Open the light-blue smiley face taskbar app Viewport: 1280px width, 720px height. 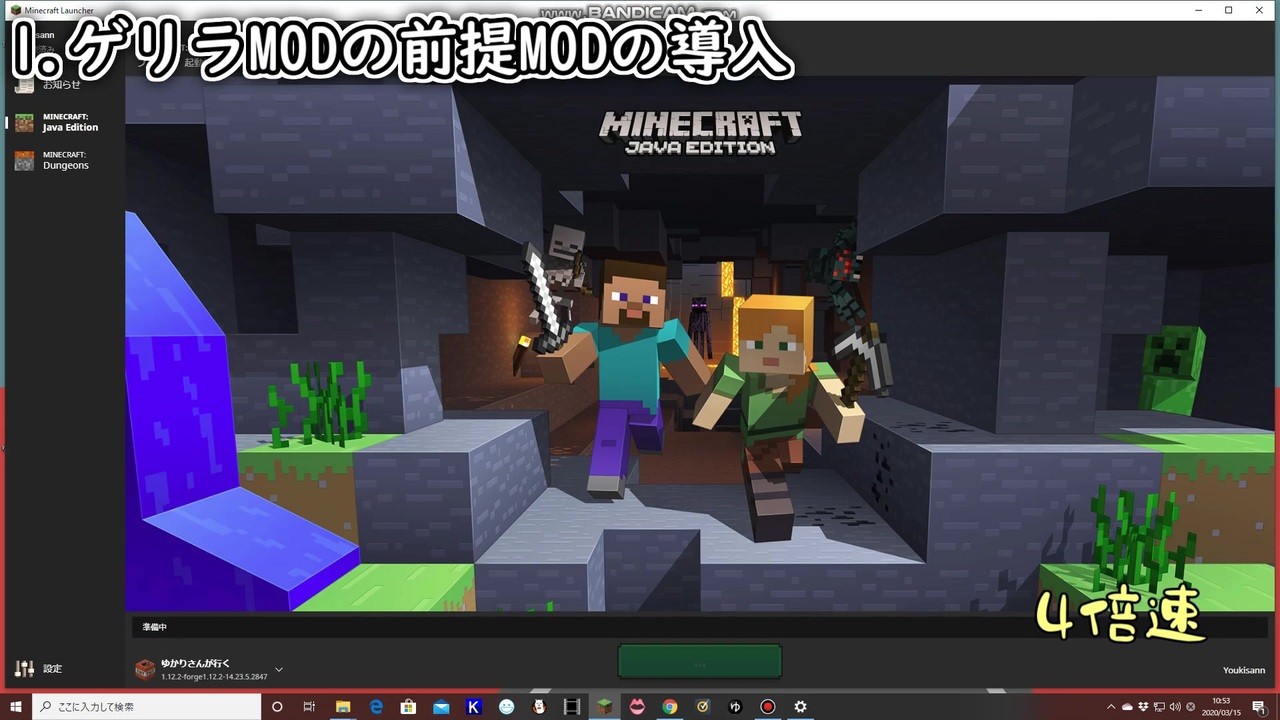point(507,706)
